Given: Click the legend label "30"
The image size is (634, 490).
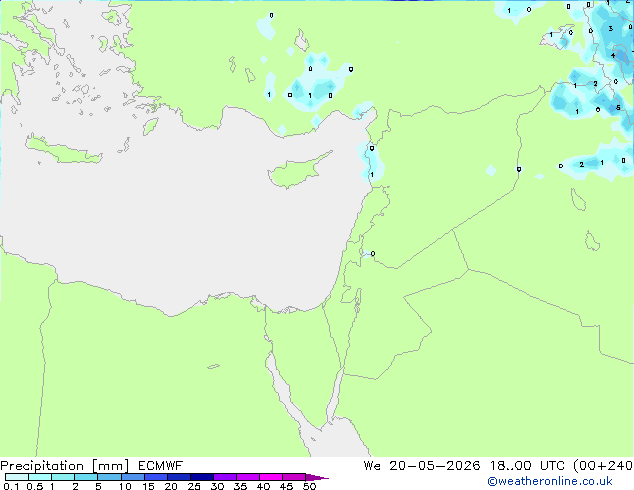Looking at the screenshot, I should point(217,486).
